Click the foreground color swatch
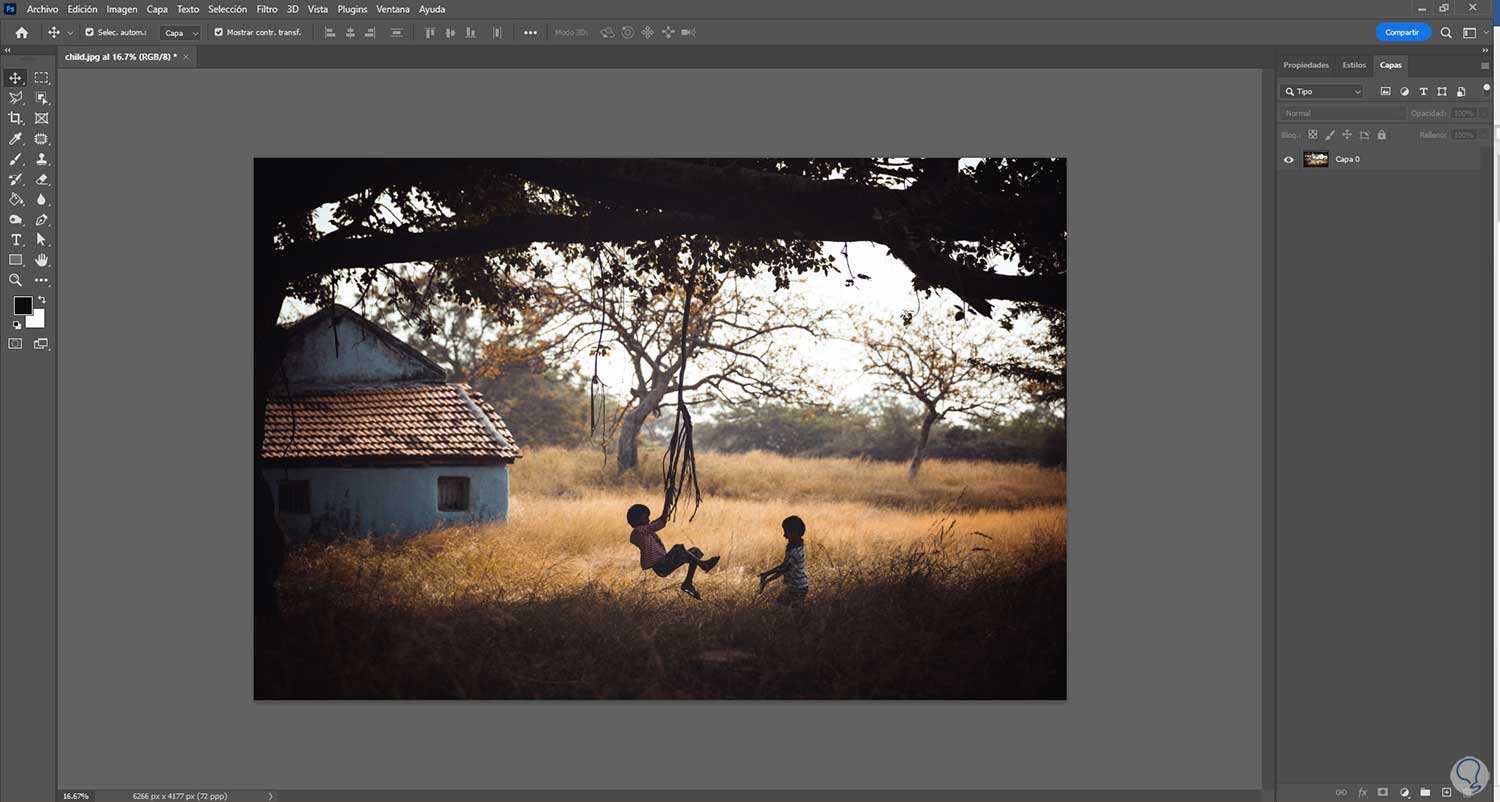The image size is (1500, 802). 22,306
